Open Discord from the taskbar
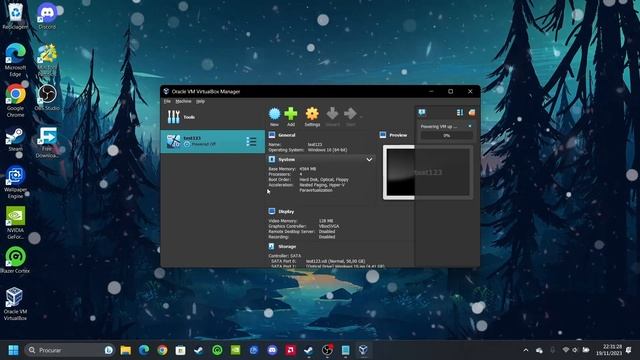This screenshot has width=640, height=360. point(272,350)
